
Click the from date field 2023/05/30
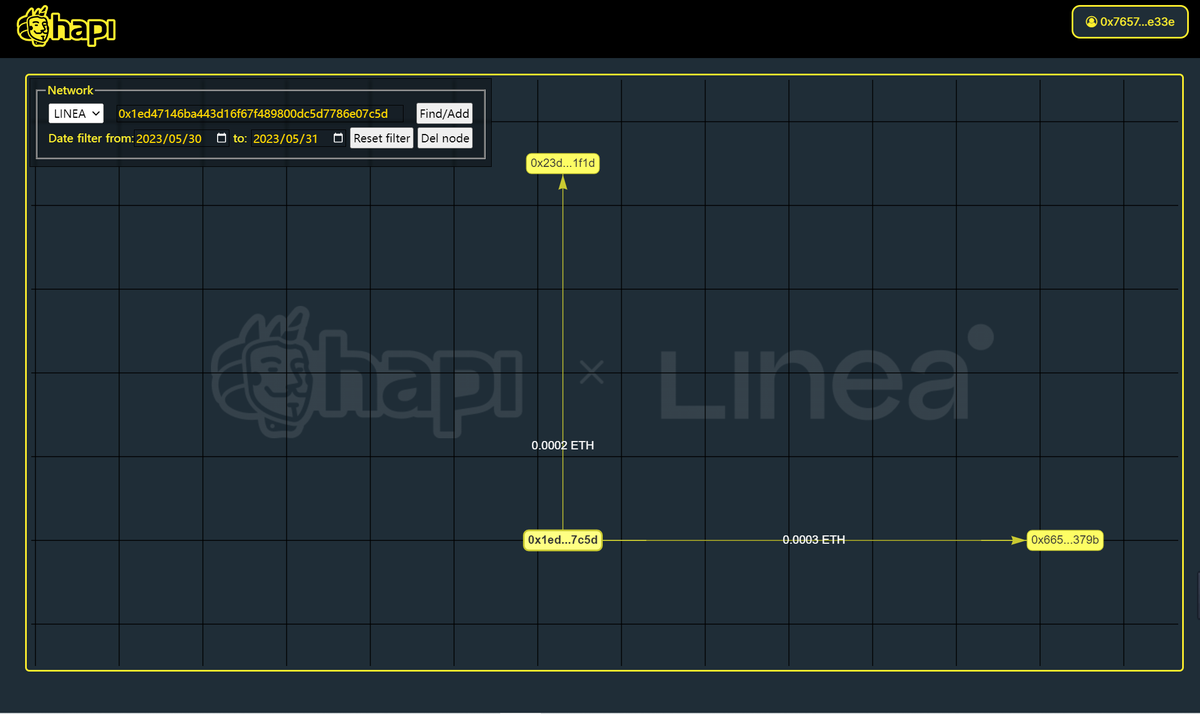(181, 138)
